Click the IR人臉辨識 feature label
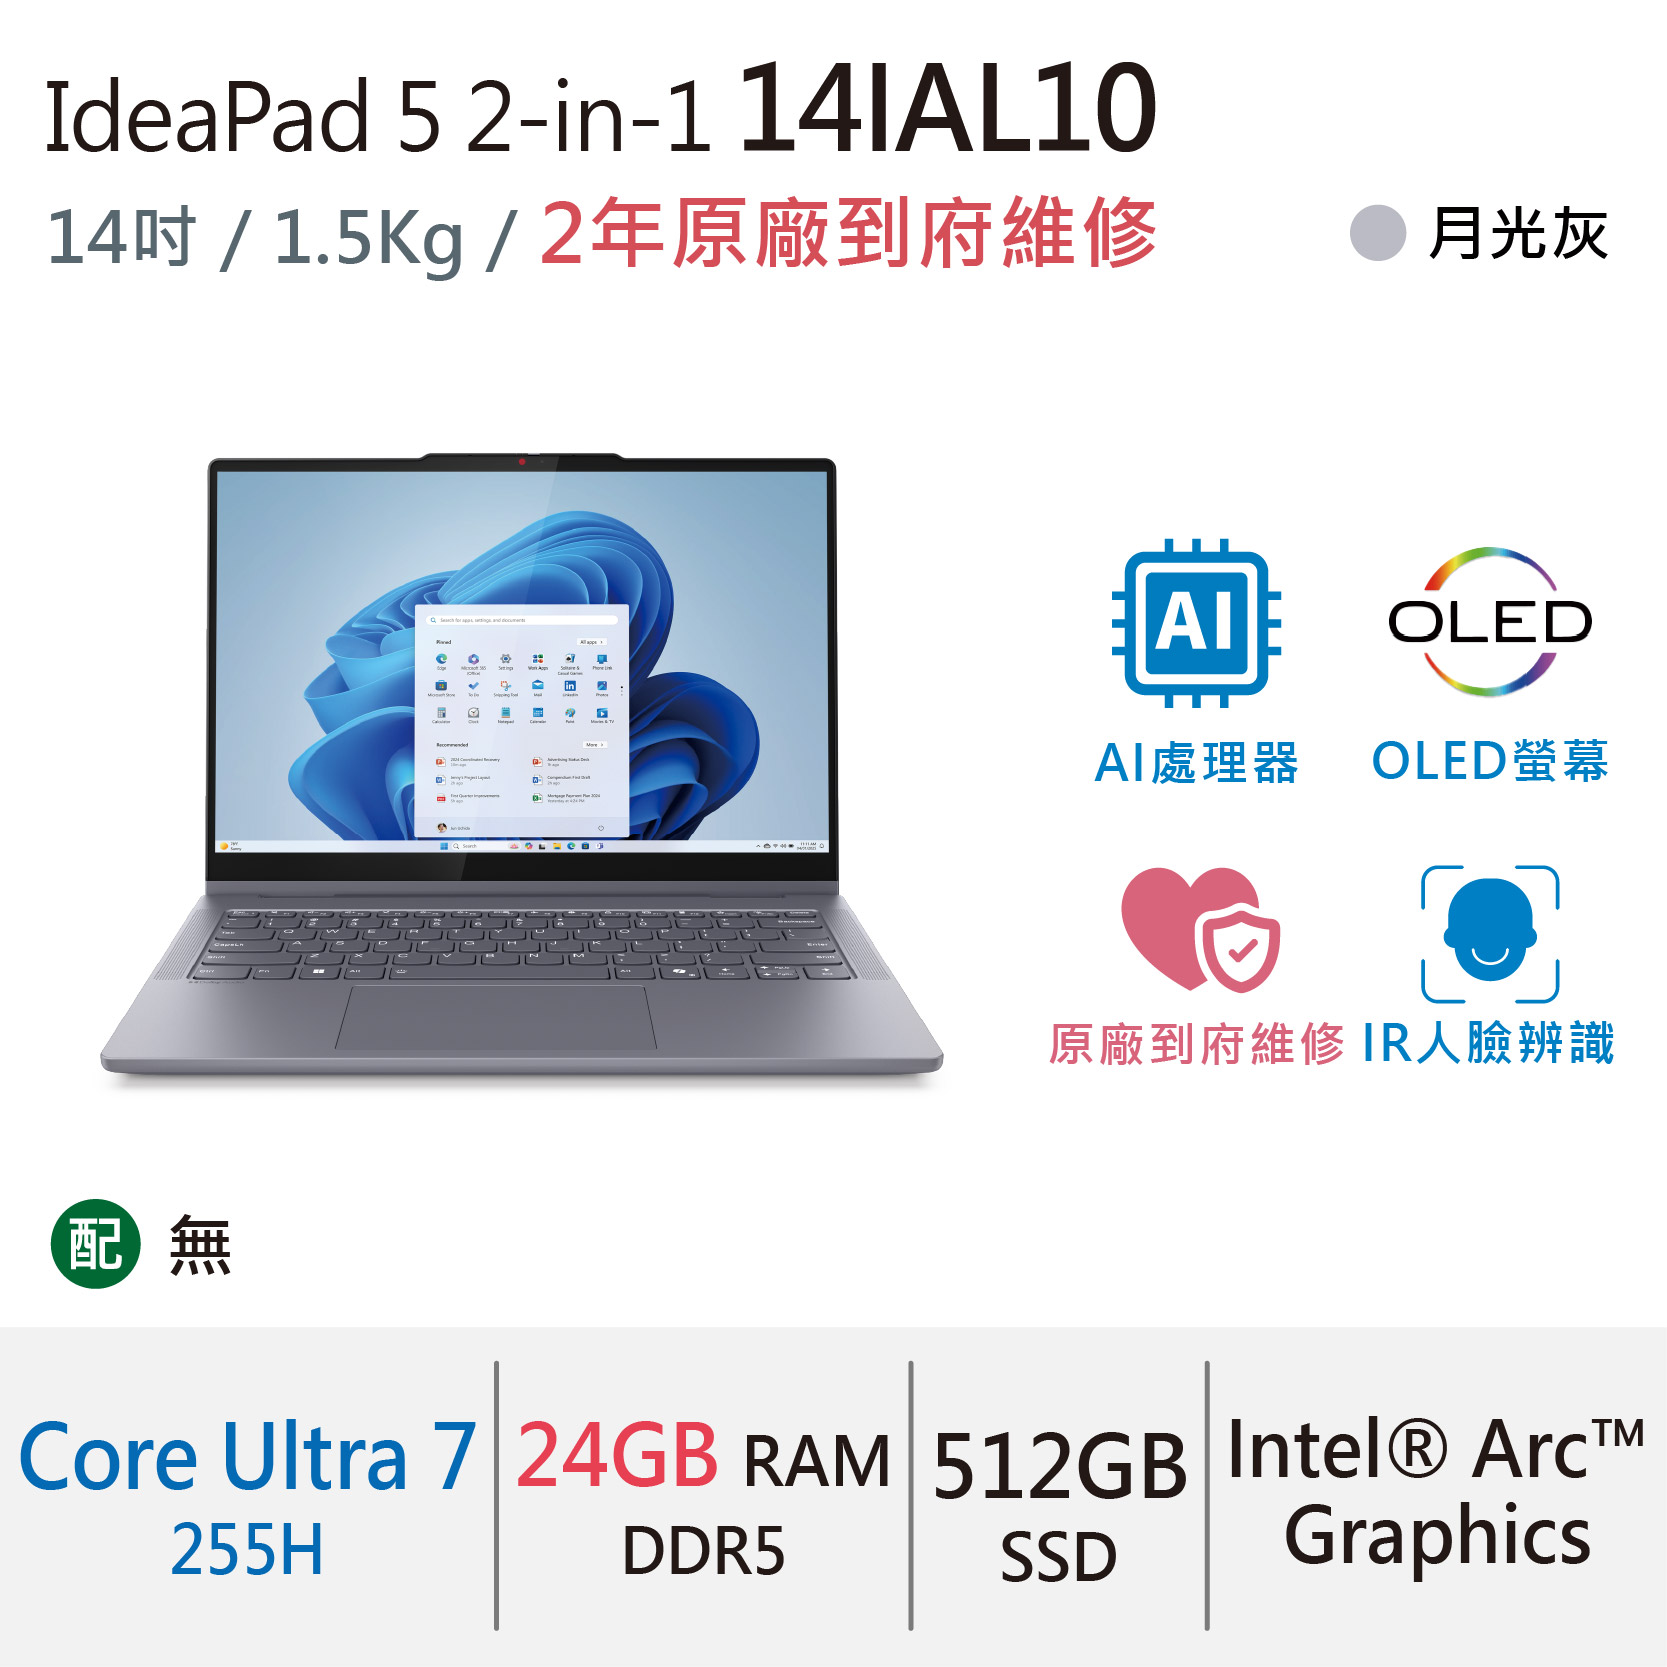 coord(1489,1043)
